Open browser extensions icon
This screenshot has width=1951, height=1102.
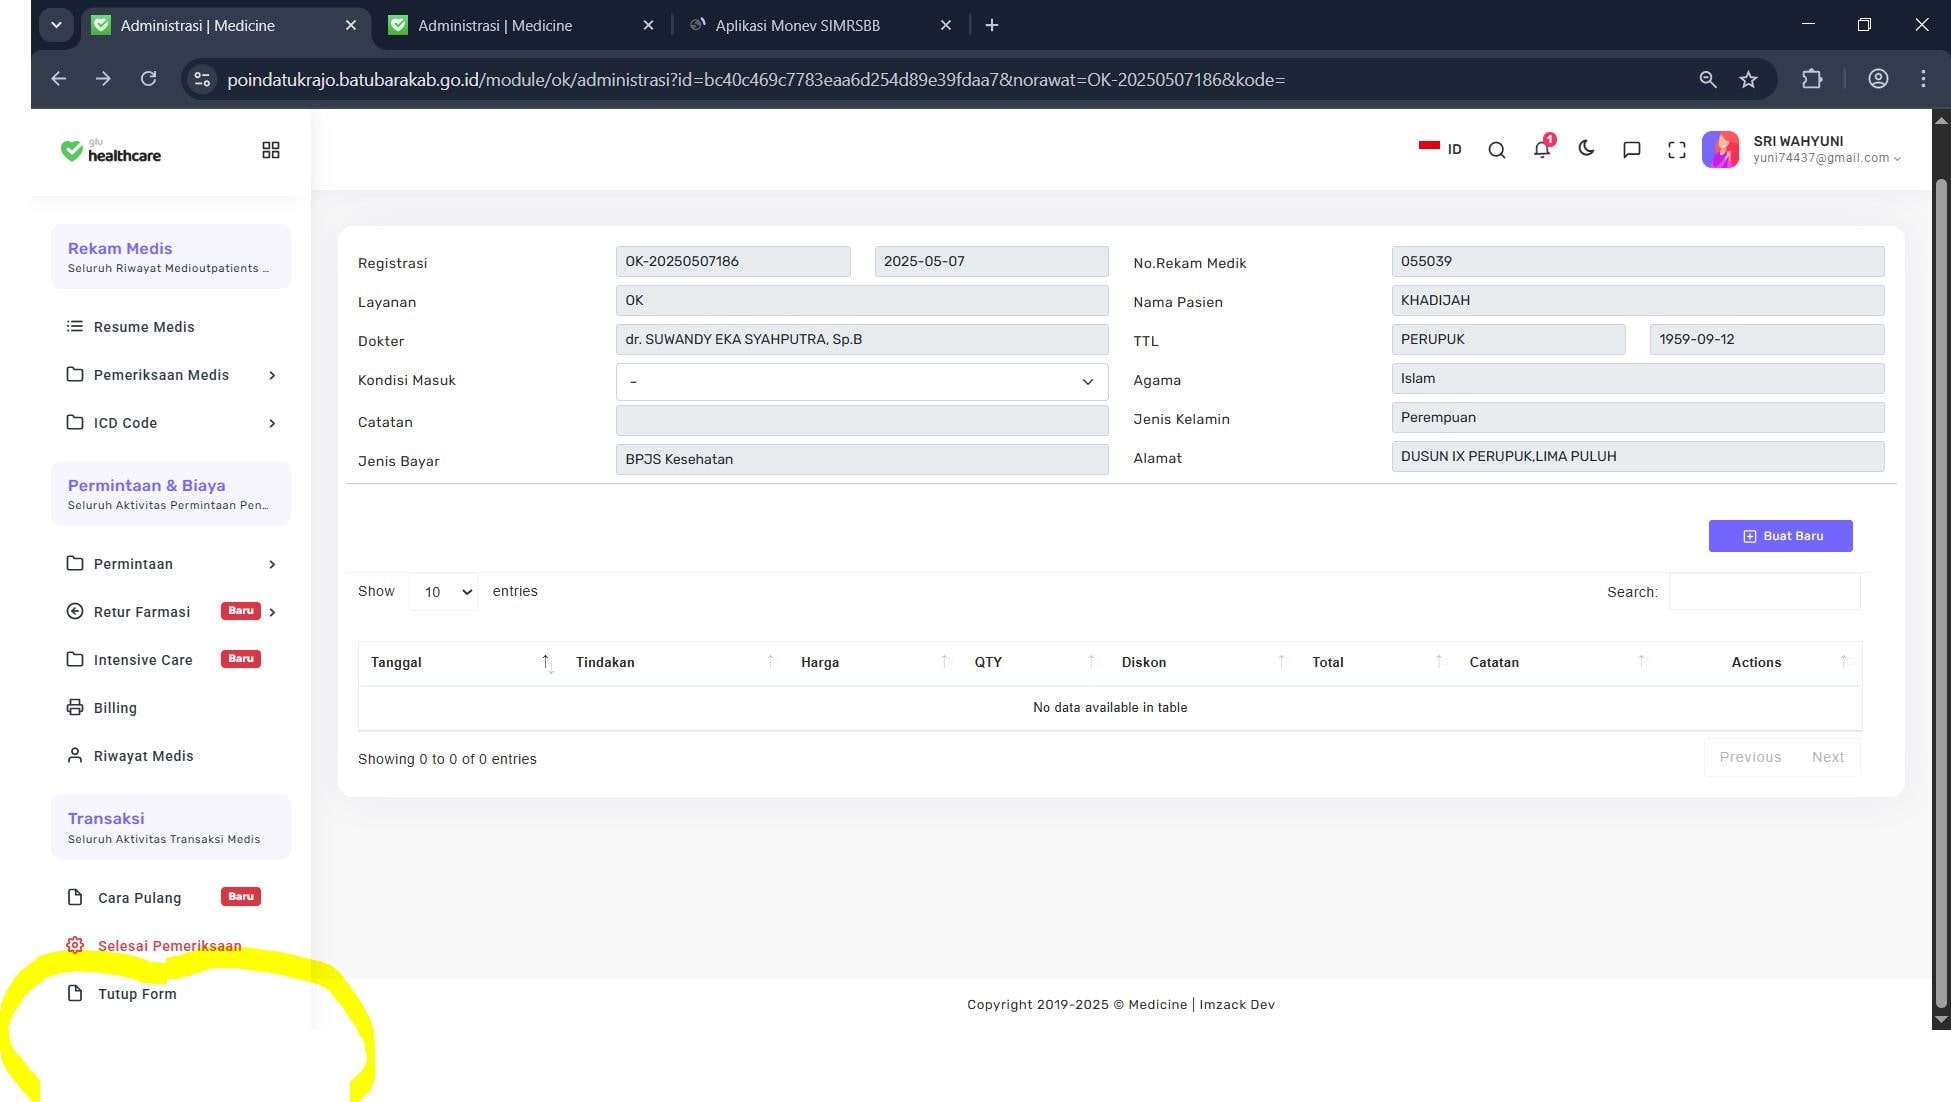[x=1812, y=79]
